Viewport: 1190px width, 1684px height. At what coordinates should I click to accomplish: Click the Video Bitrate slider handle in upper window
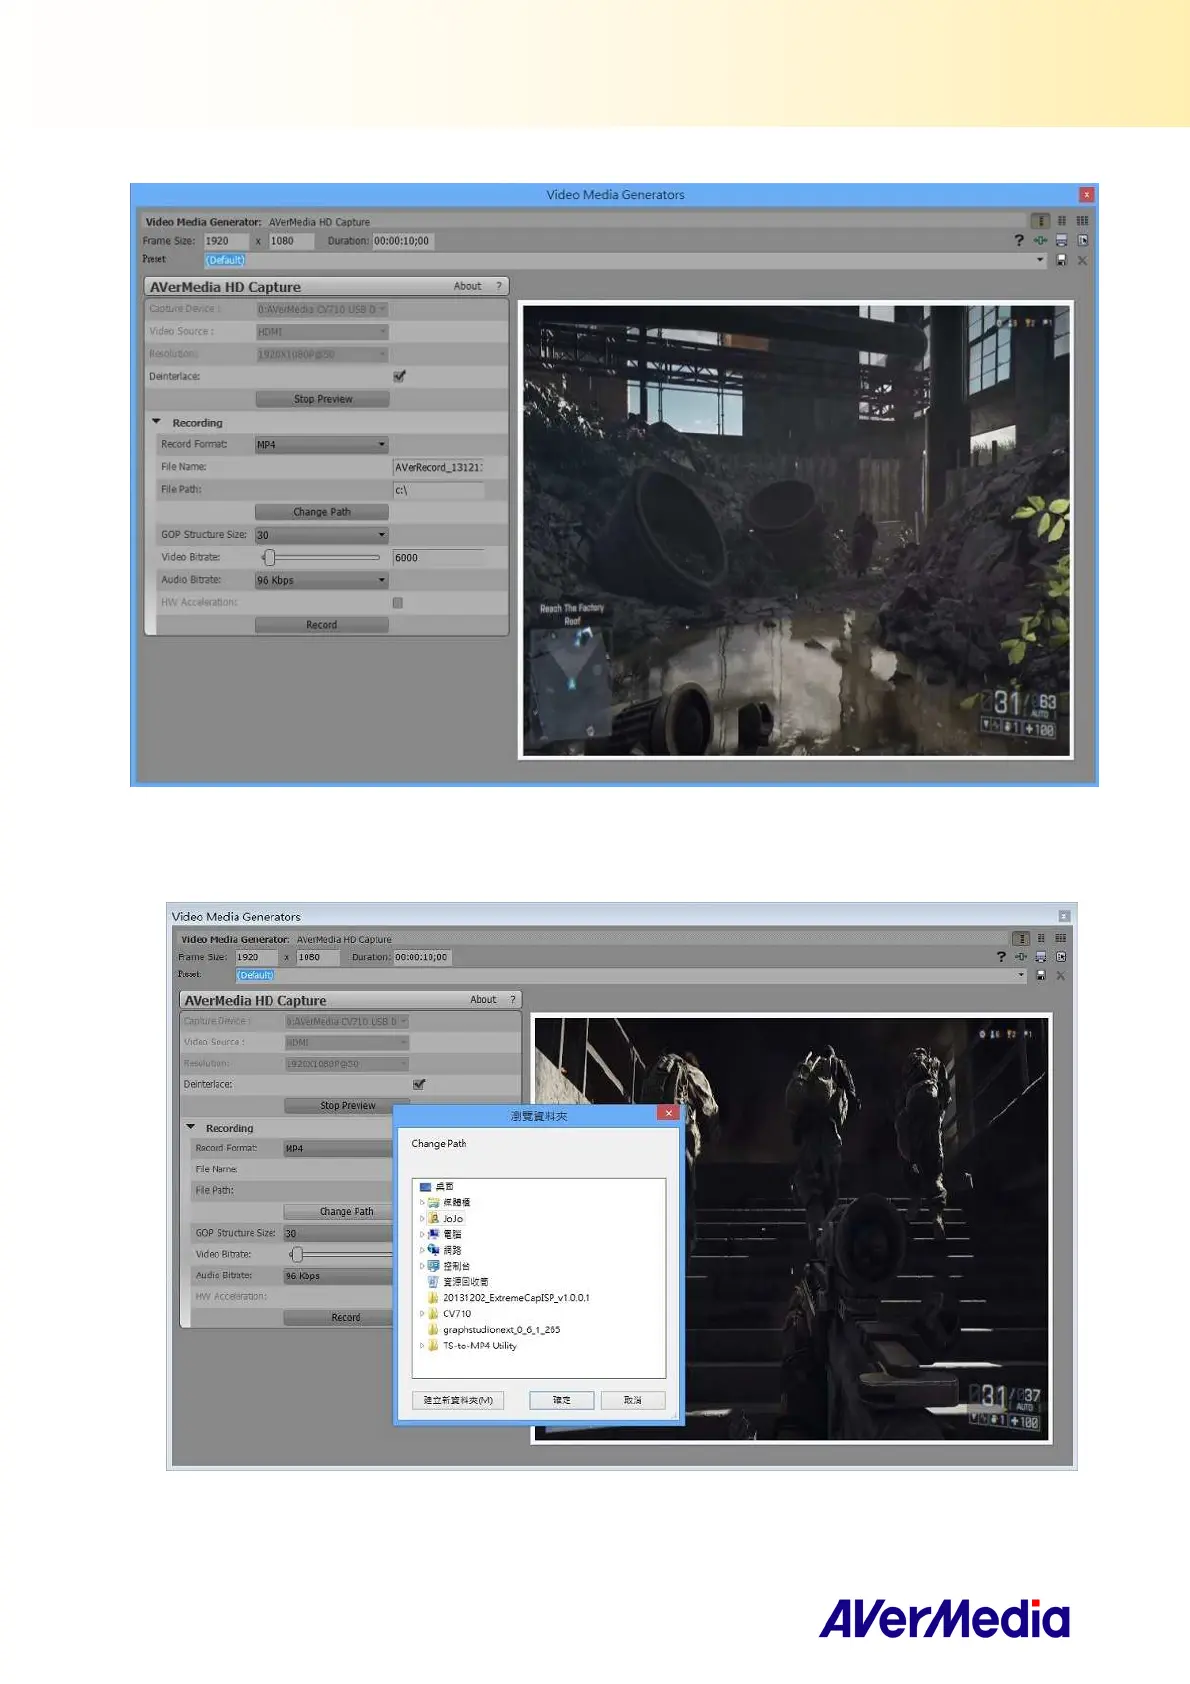(x=269, y=557)
